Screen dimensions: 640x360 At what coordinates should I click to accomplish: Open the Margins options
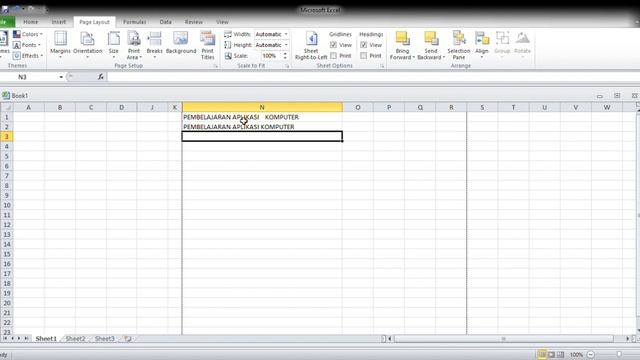pos(60,45)
